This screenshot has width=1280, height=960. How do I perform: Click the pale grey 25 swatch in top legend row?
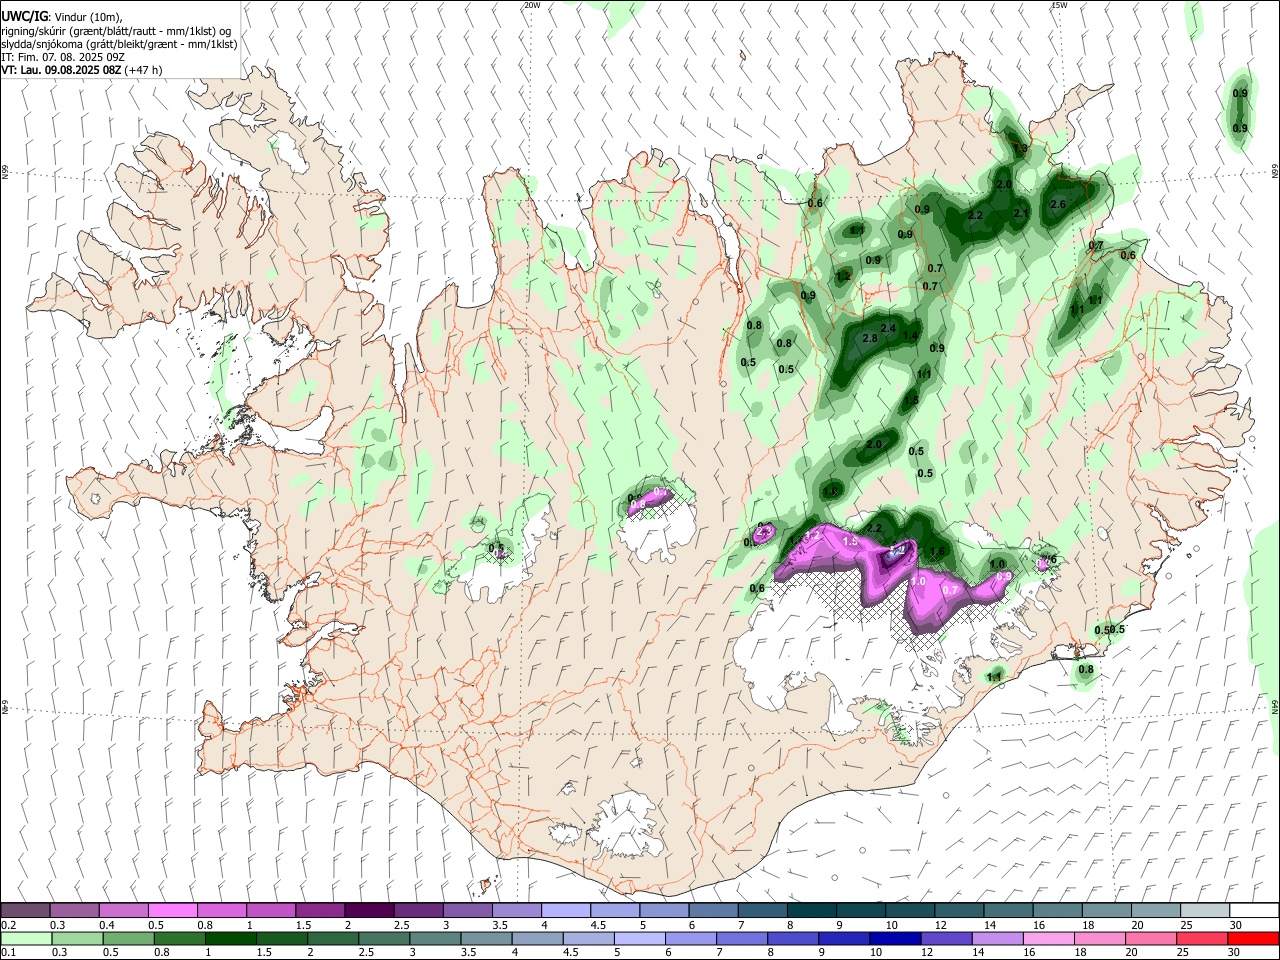coord(1205,910)
